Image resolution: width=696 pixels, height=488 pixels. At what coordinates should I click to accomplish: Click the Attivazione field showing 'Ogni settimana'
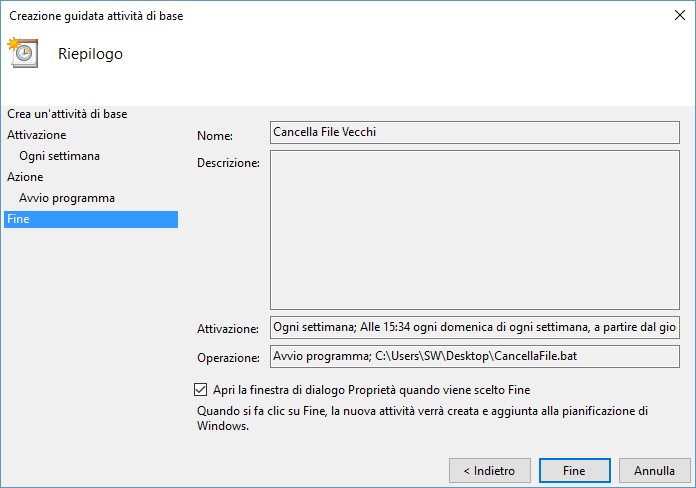(474, 328)
